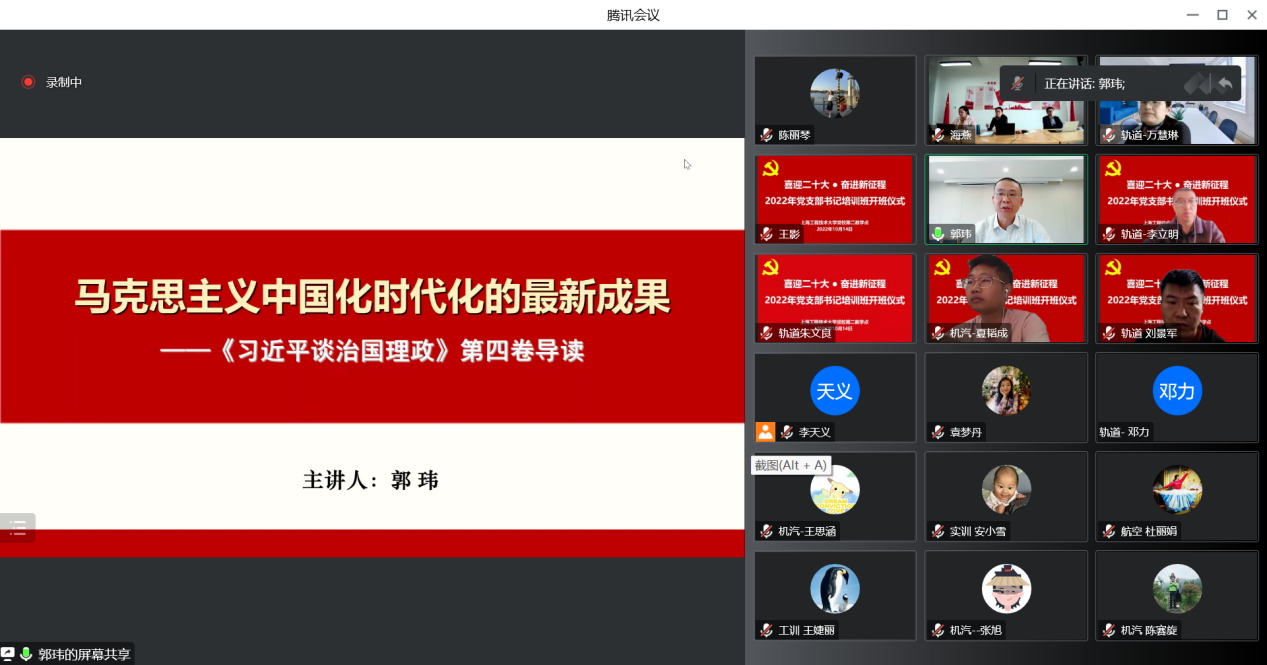The width and height of the screenshot is (1267, 665).
Task: Click the return arrow in the speaking banner
Action: (1225, 83)
